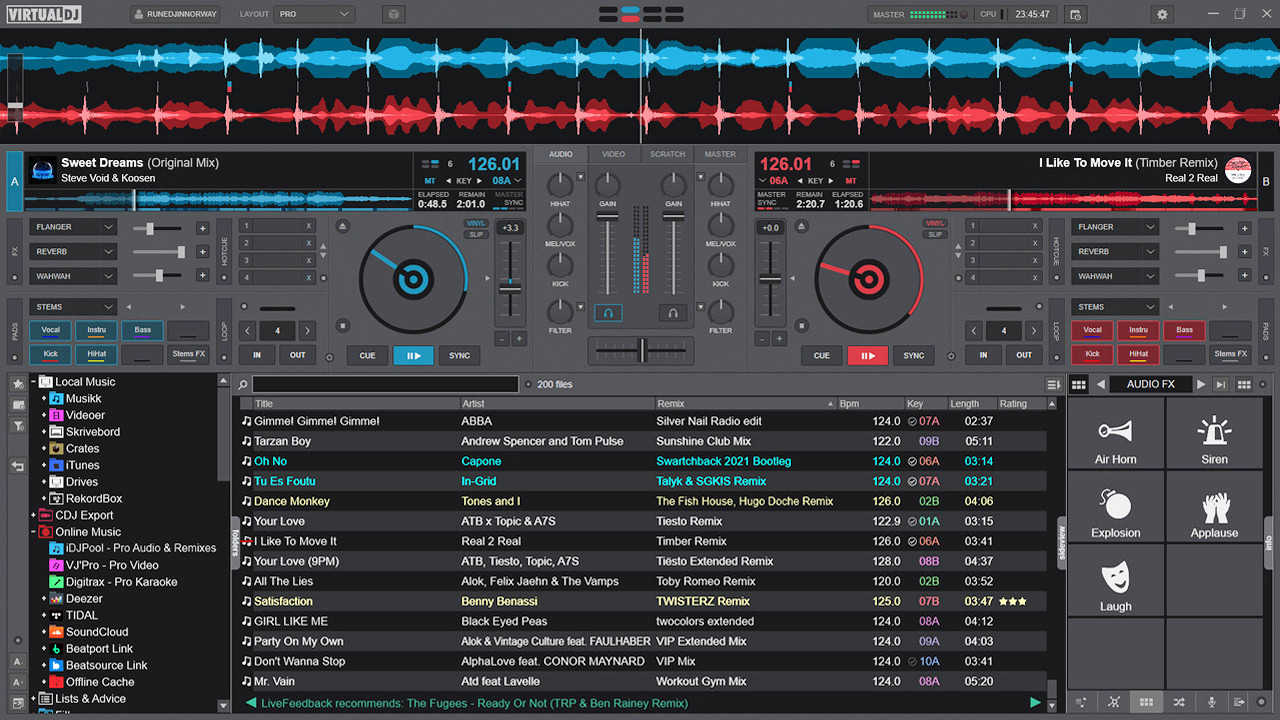Open deck A STEMS pads dropdown

(x=72, y=307)
